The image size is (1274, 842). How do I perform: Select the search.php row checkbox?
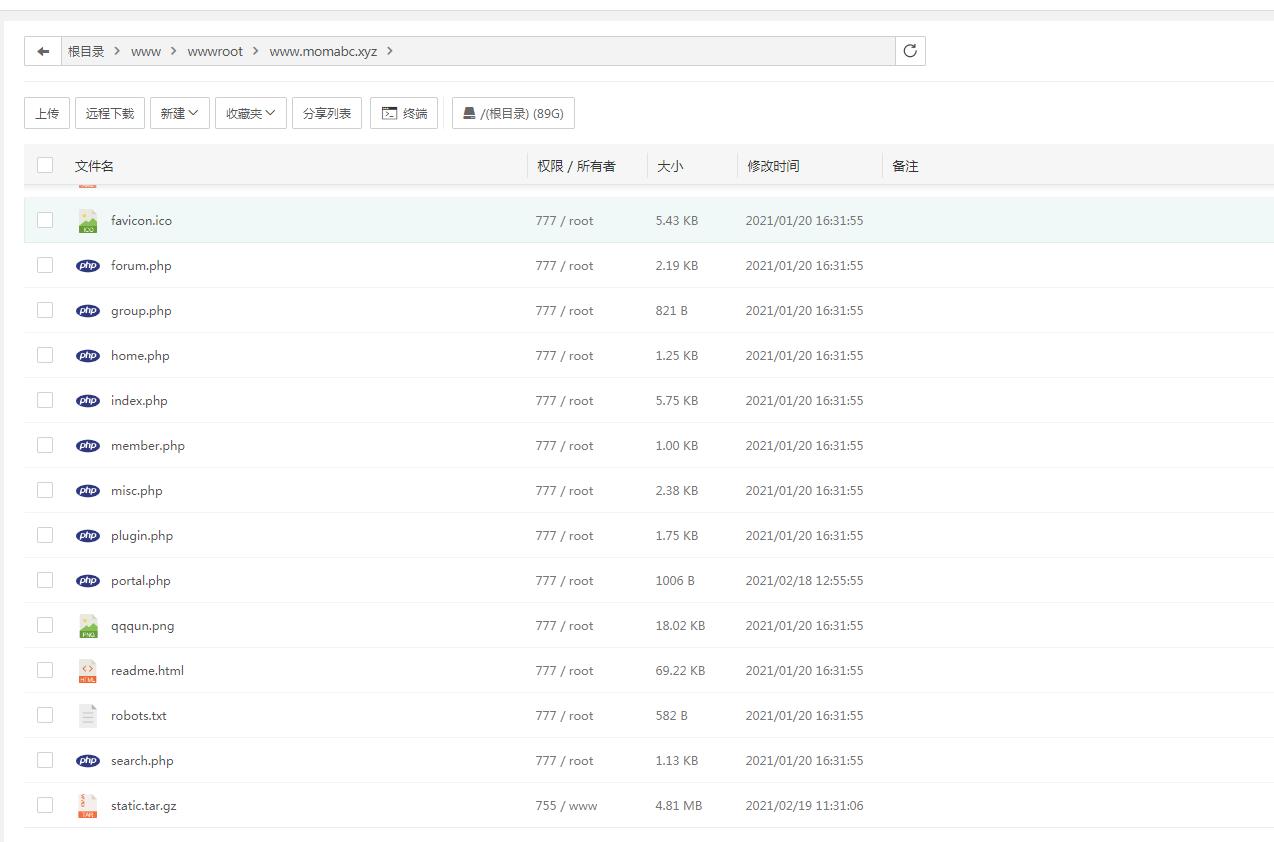tap(45, 760)
